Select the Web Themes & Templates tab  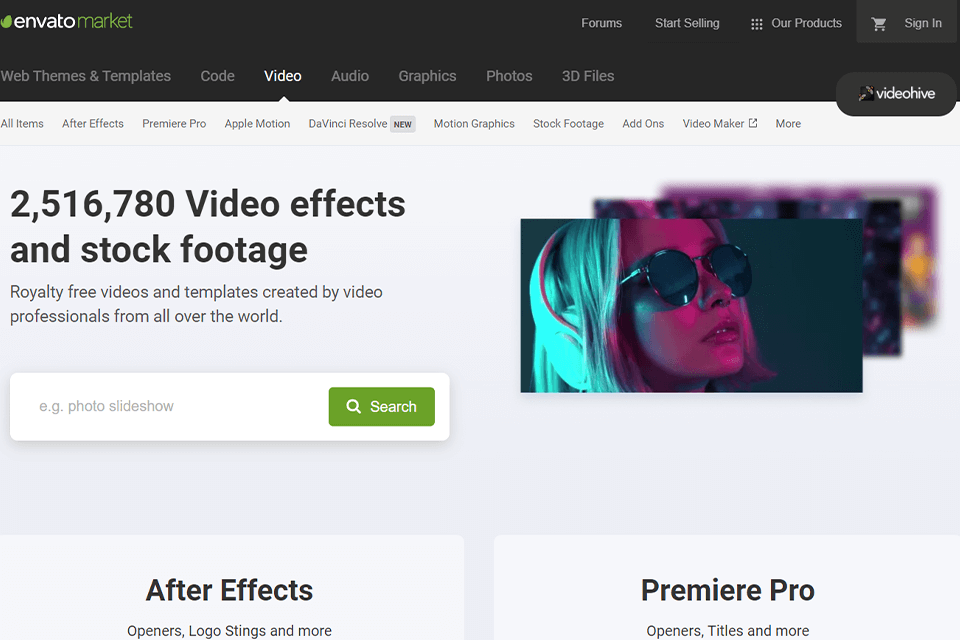86,76
